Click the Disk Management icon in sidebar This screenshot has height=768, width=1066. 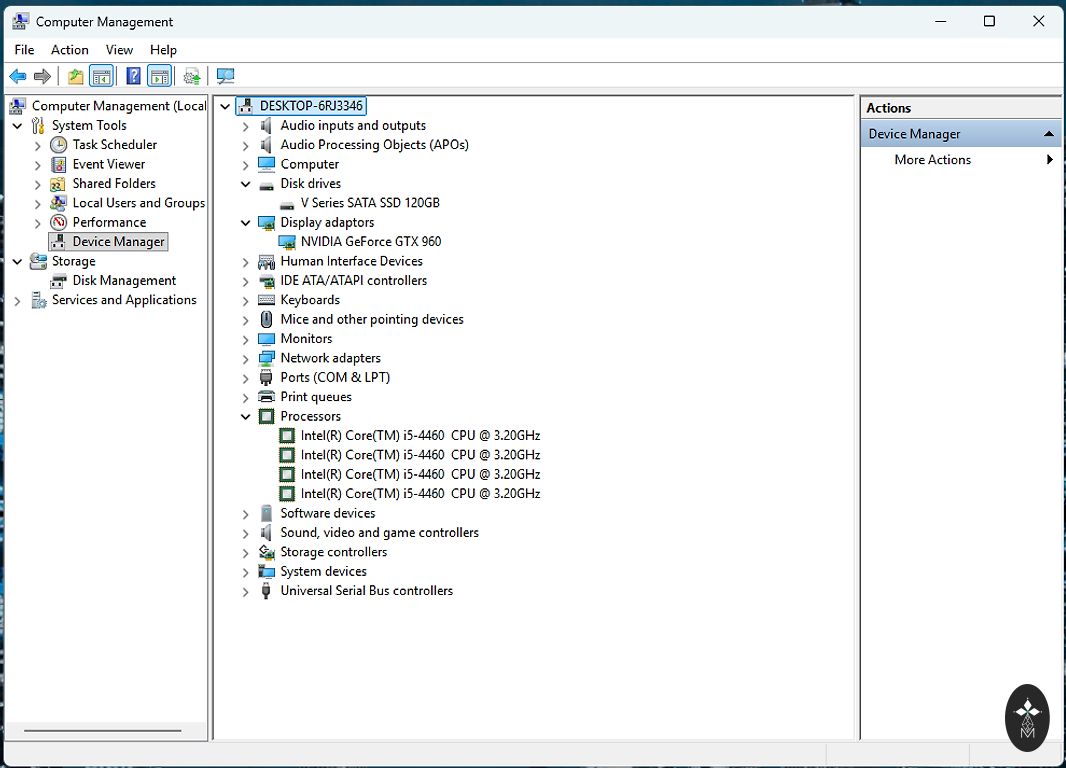(59, 281)
